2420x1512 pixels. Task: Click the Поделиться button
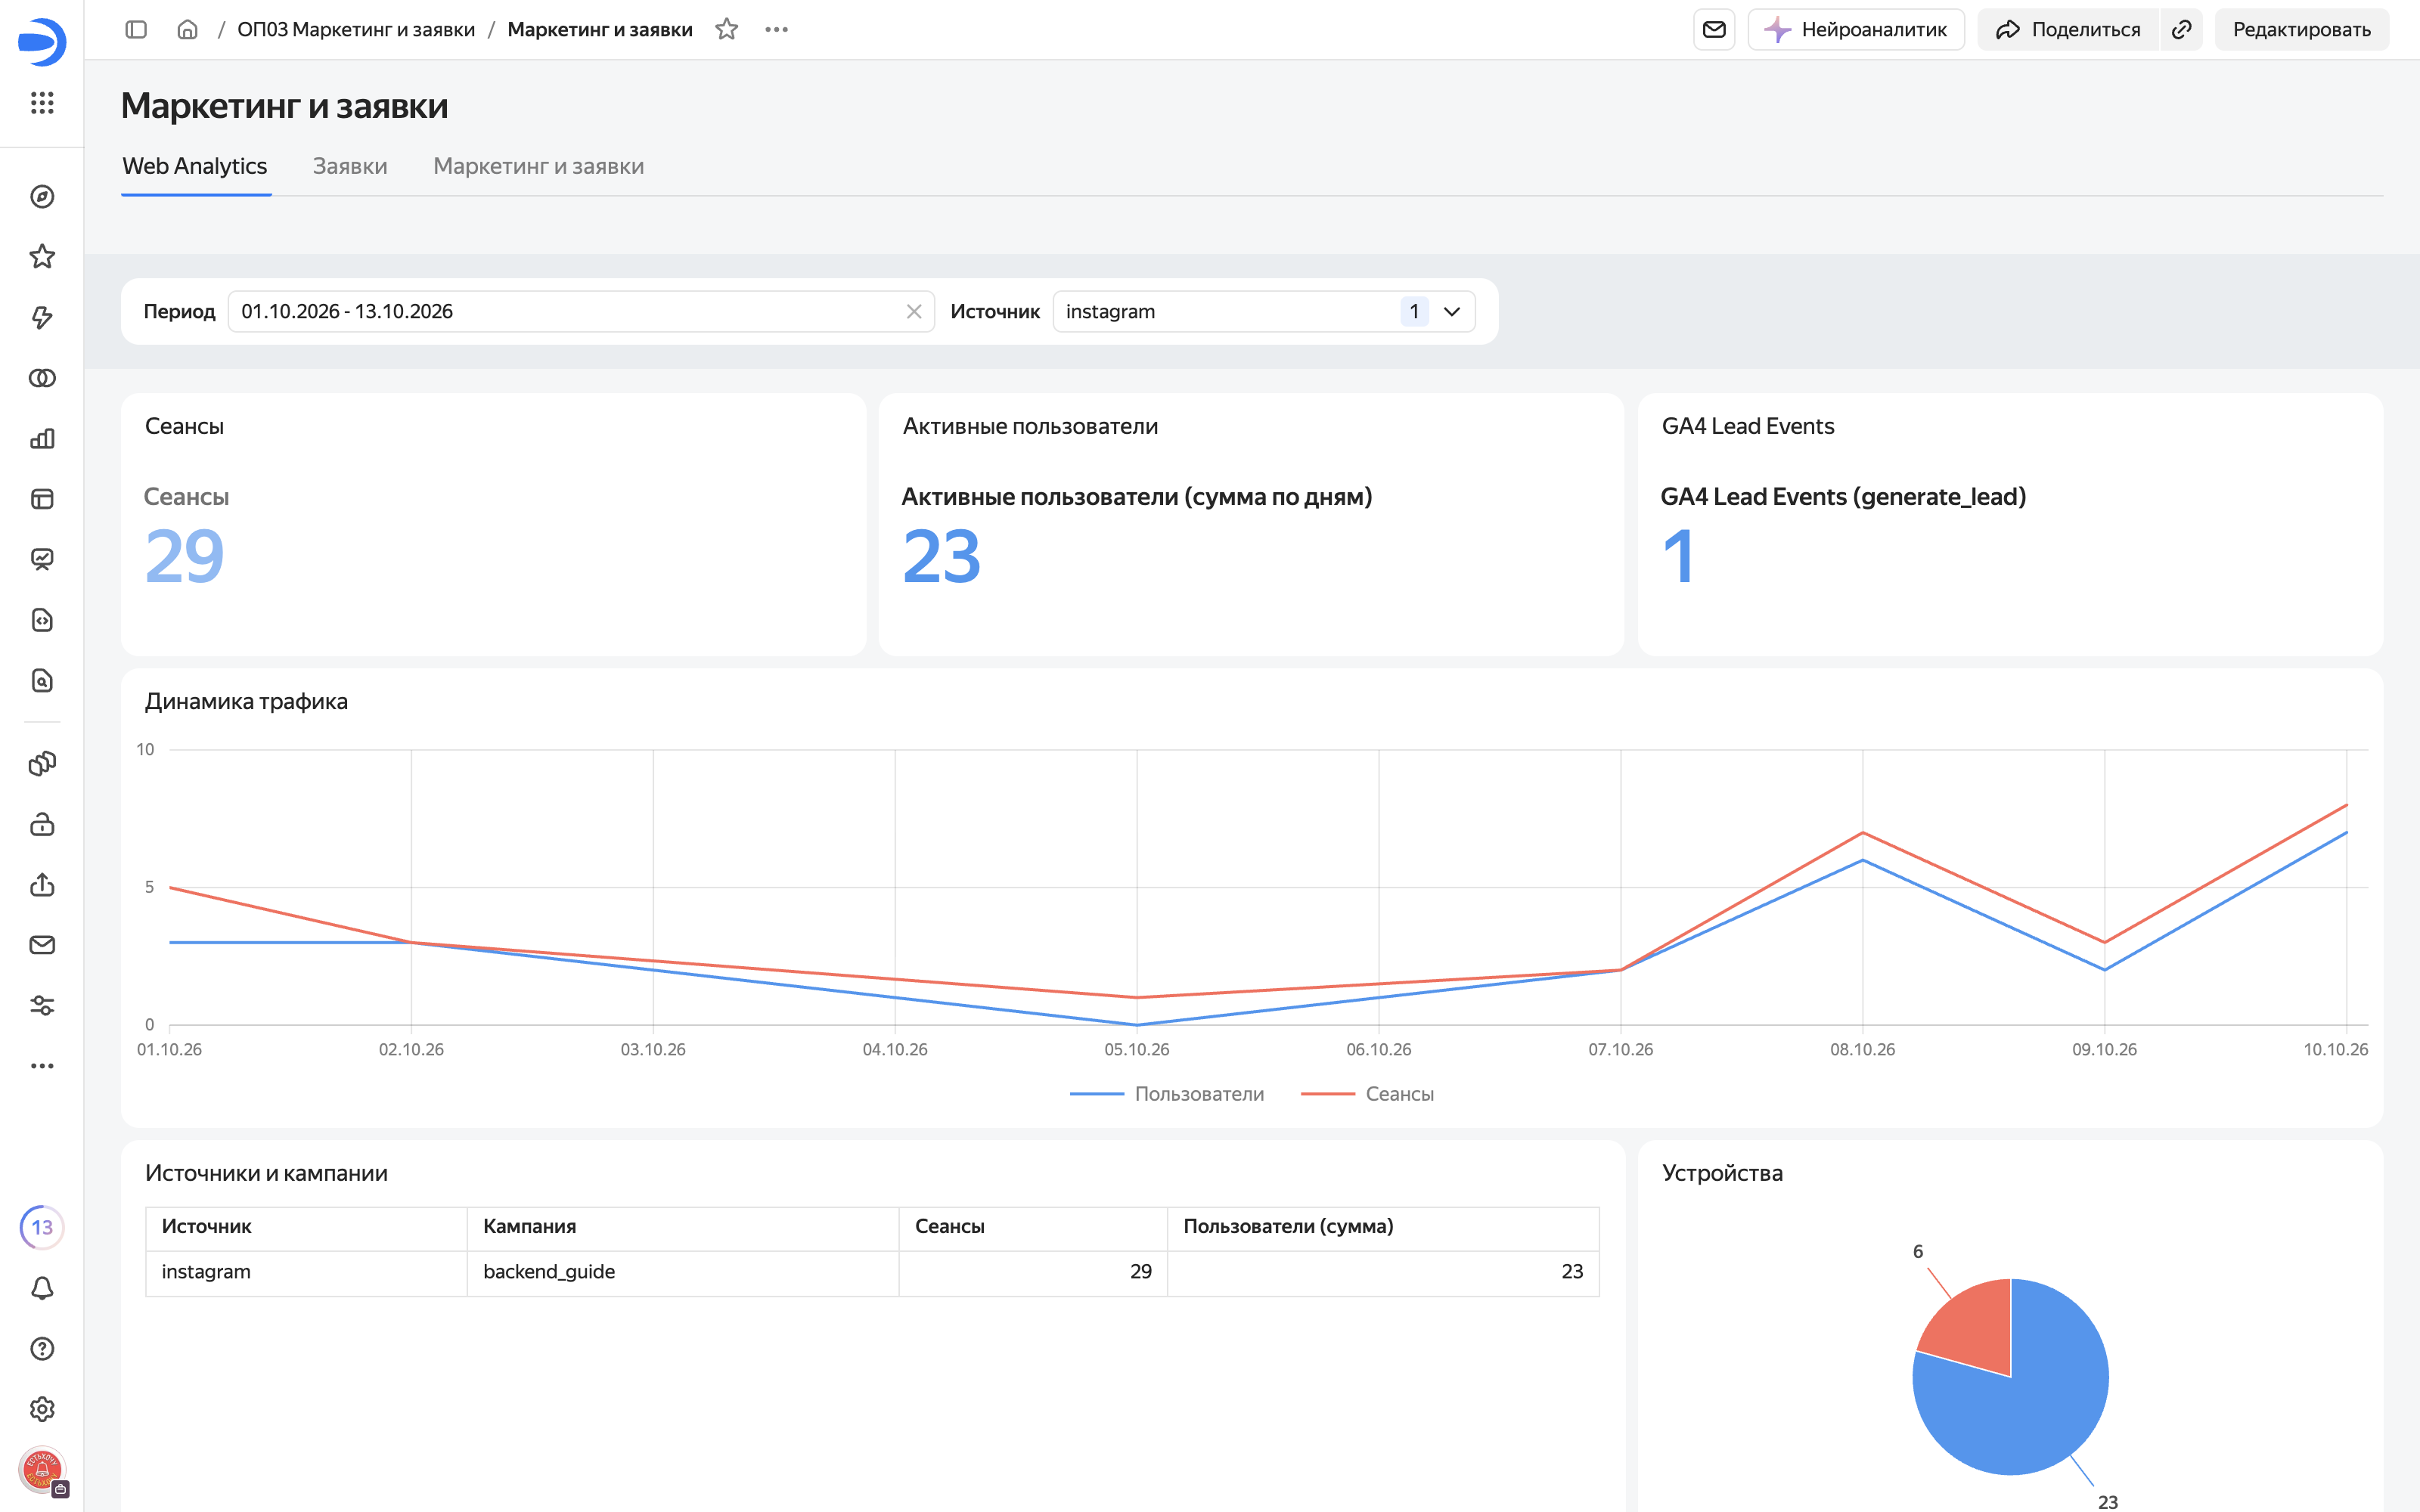[x=2068, y=30]
